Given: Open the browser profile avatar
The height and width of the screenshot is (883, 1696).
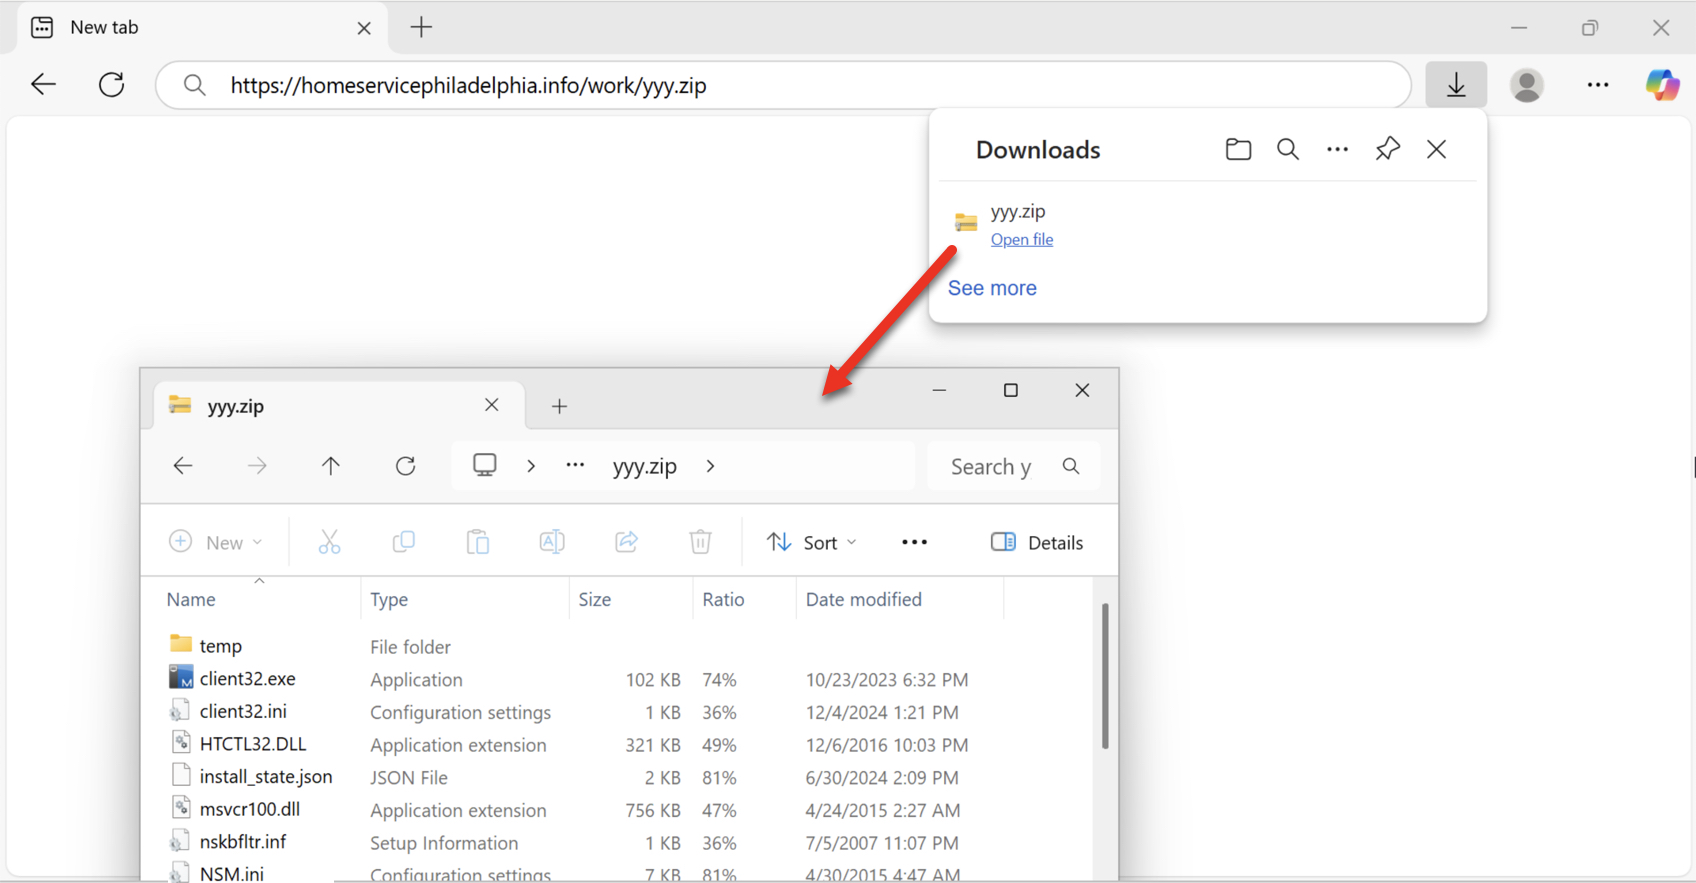Looking at the screenshot, I should coord(1526,85).
